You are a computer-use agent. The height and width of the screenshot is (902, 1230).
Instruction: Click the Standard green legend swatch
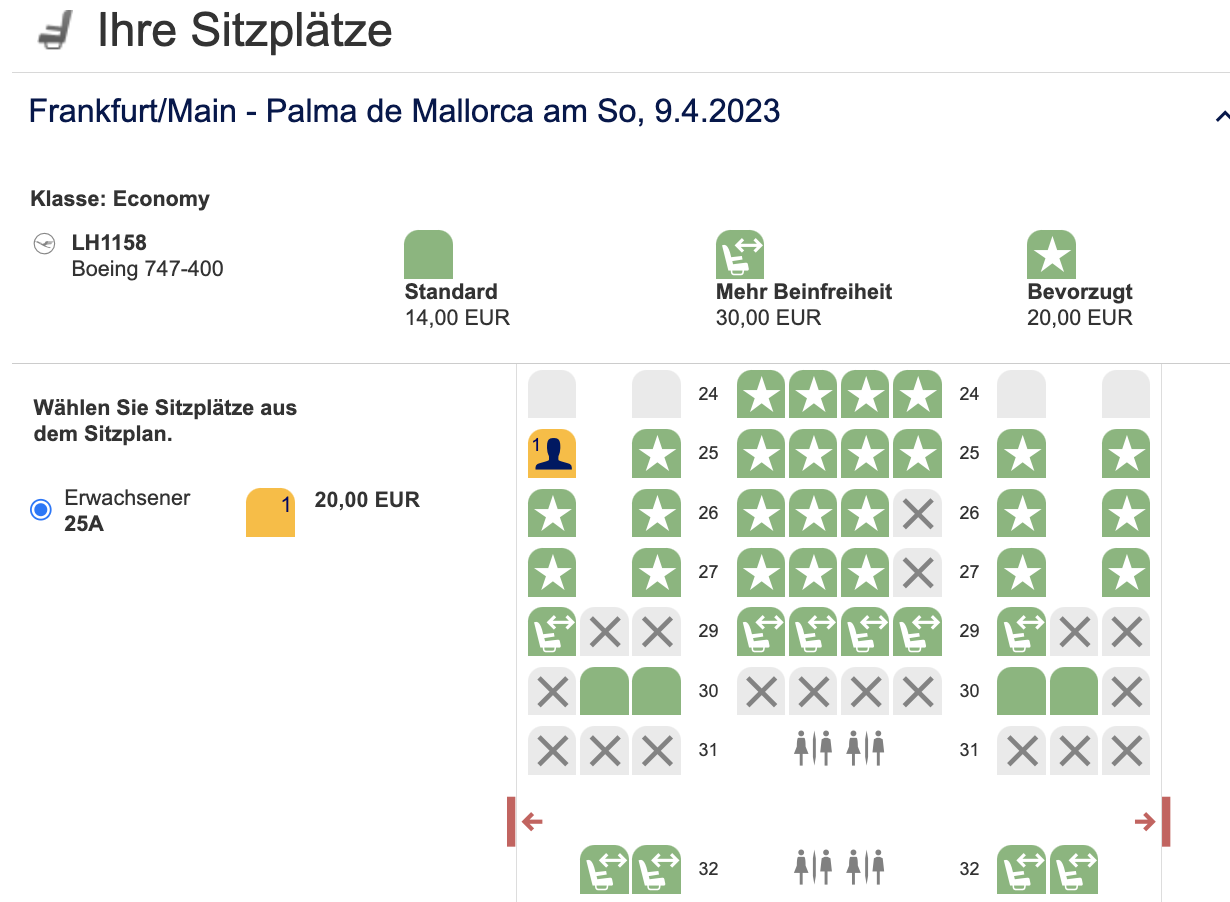(x=428, y=254)
